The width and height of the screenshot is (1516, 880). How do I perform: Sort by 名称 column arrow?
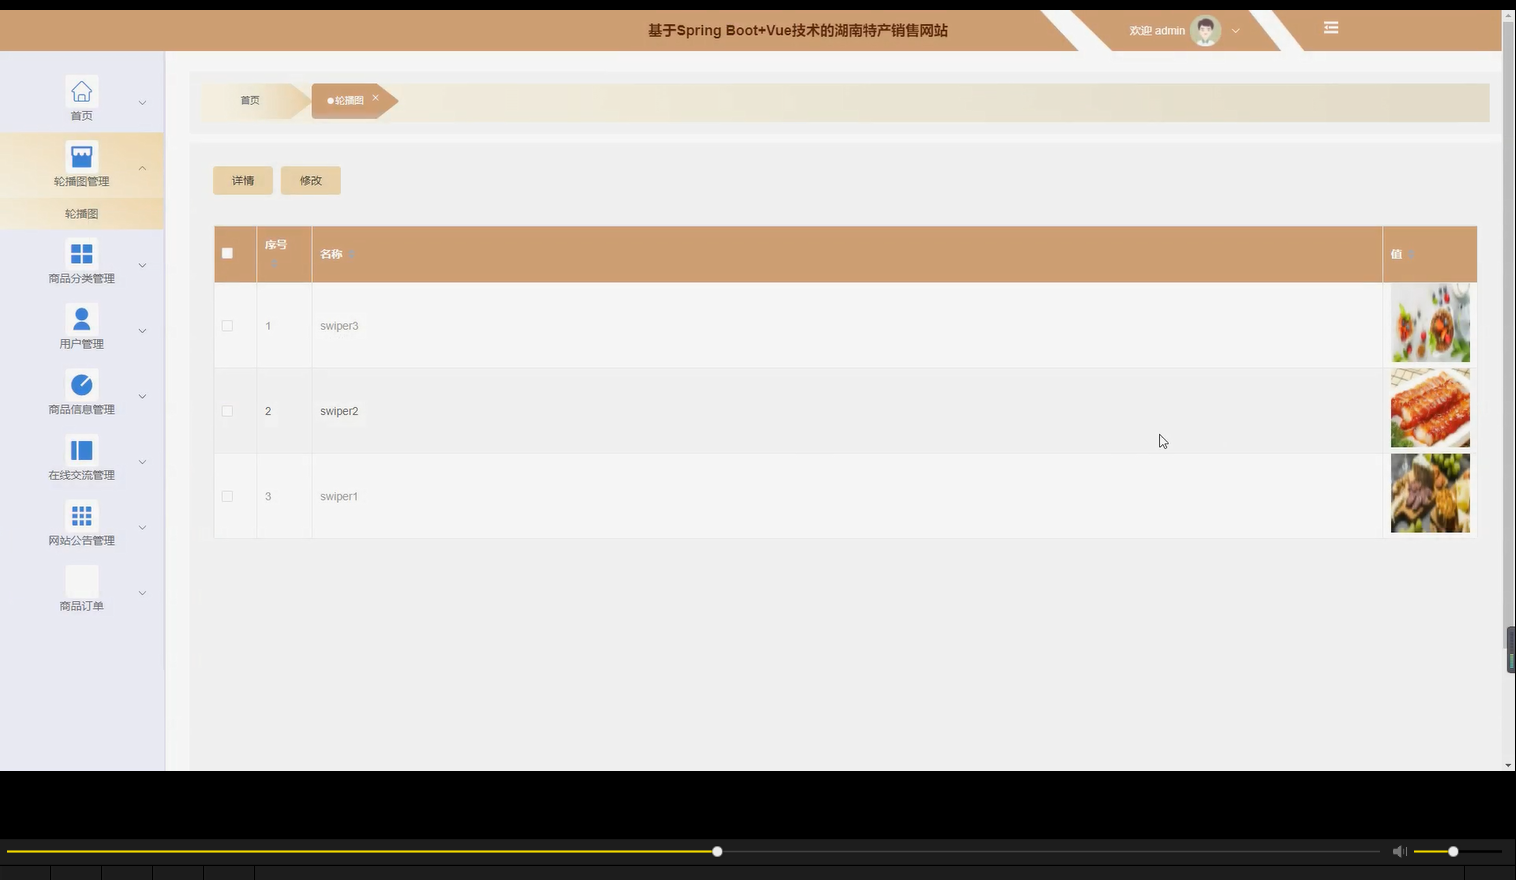(352, 254)
